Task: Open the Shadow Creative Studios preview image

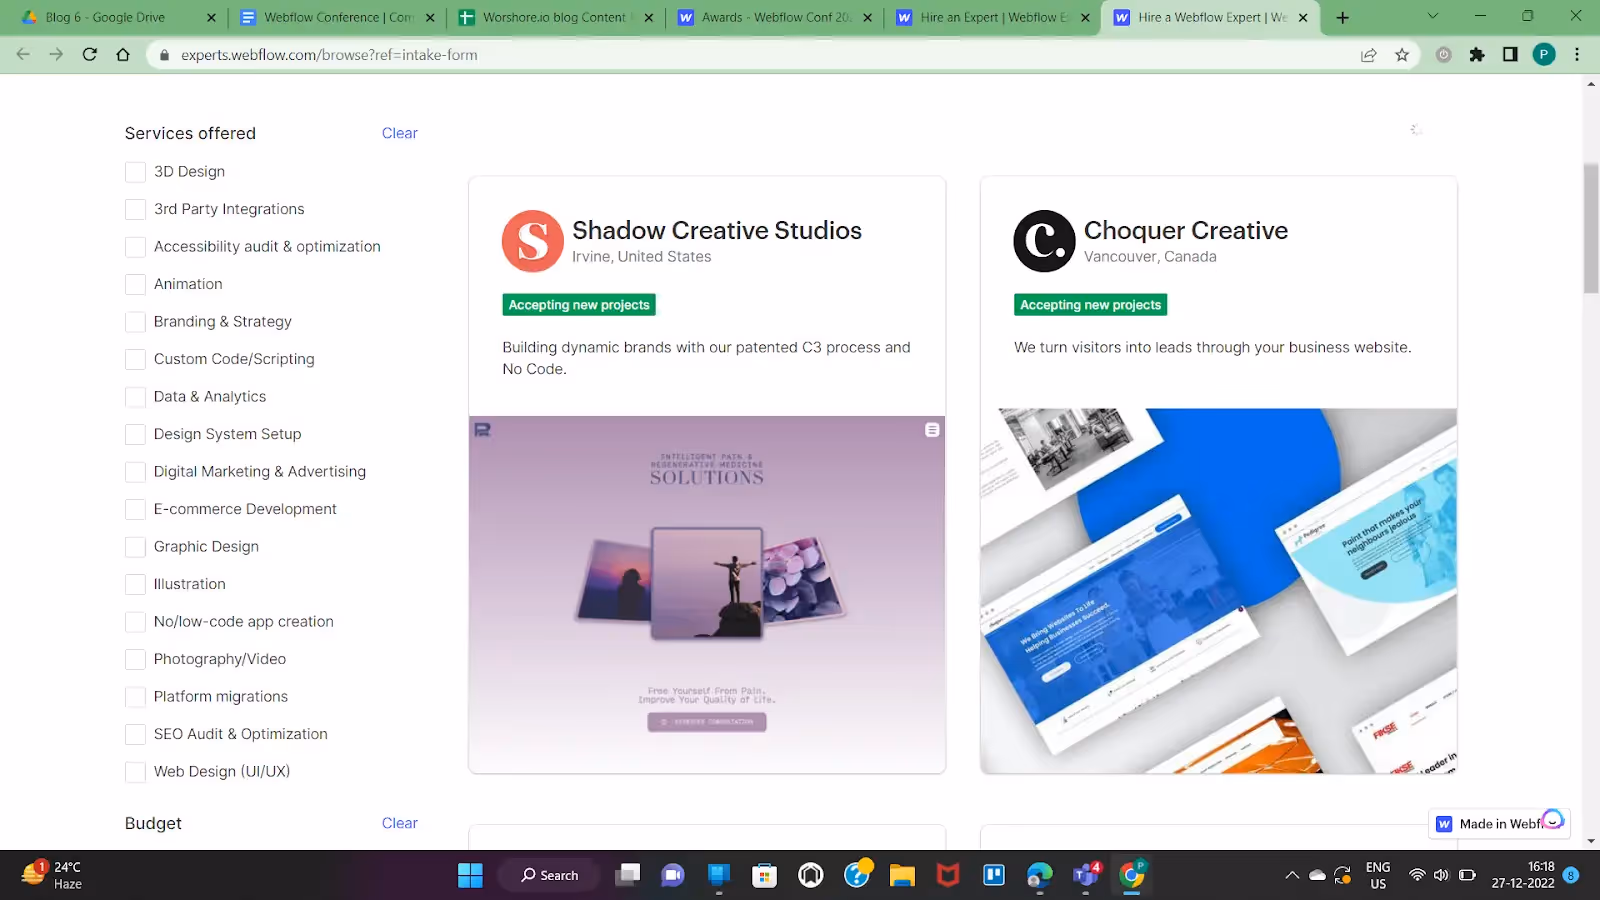Action: [x=707, y=594]
